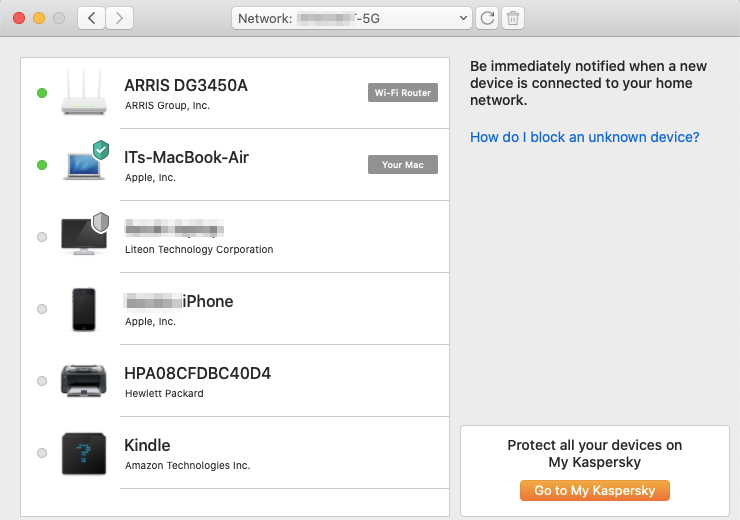Click the 'Hewlett Packard' vendor text
This screenshot has width=740, height=520.
coord(164,394)
